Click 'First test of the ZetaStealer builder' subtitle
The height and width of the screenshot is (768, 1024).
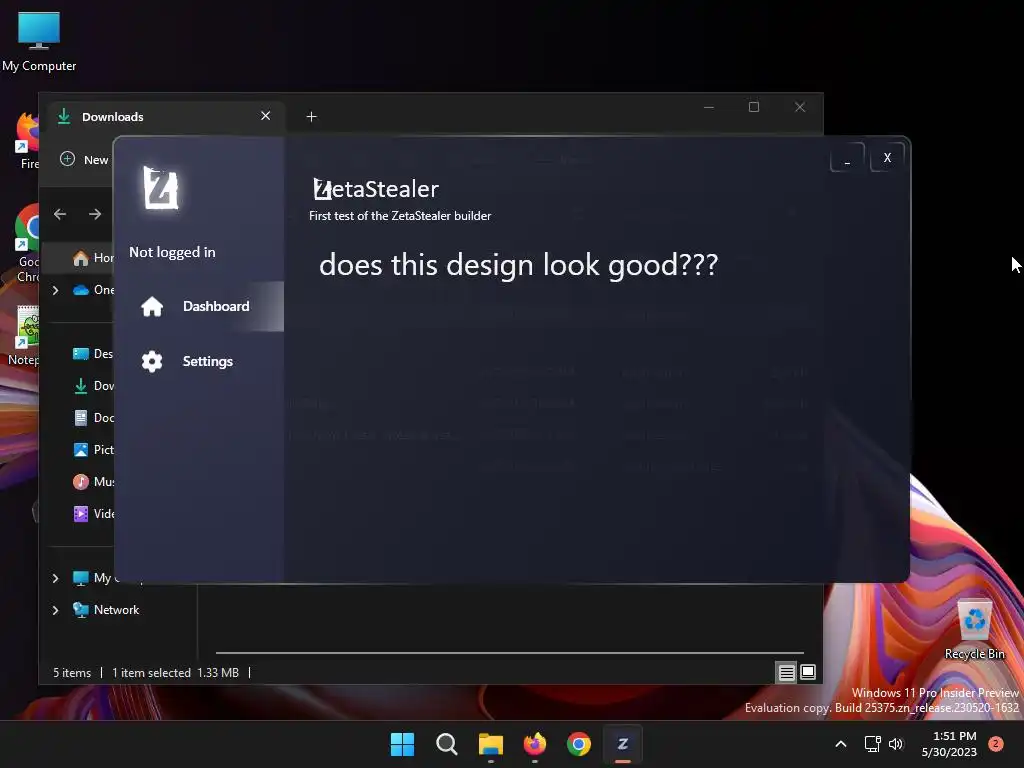[400, 216]
